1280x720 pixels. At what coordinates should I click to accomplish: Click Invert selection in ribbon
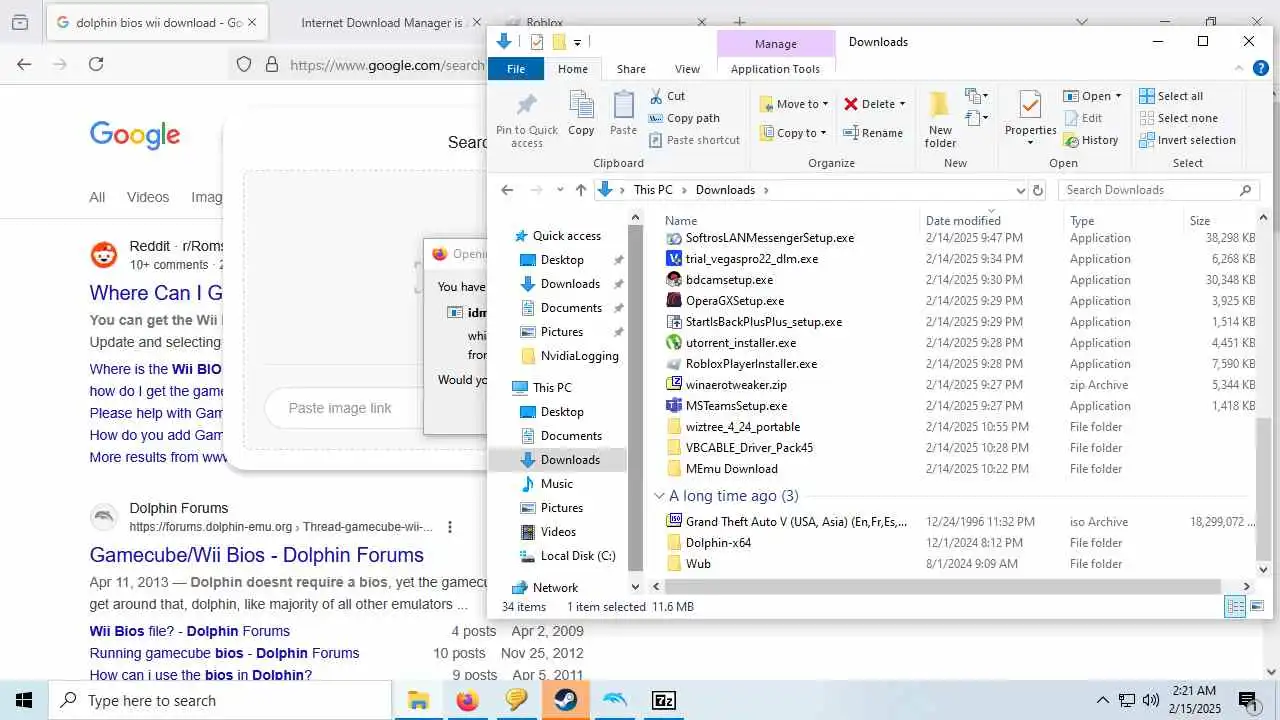[1188, 140]
